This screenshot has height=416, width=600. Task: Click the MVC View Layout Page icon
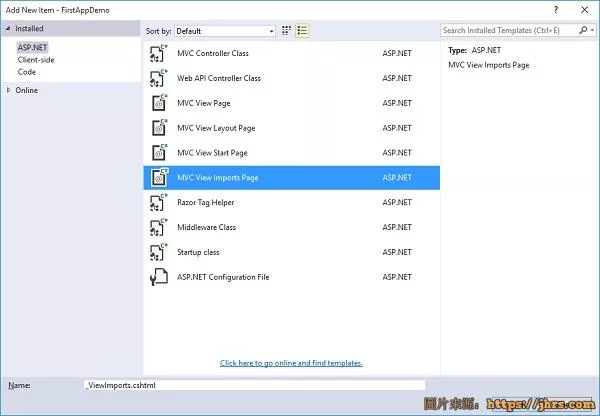pyautogui.click(x=159, y=128)
